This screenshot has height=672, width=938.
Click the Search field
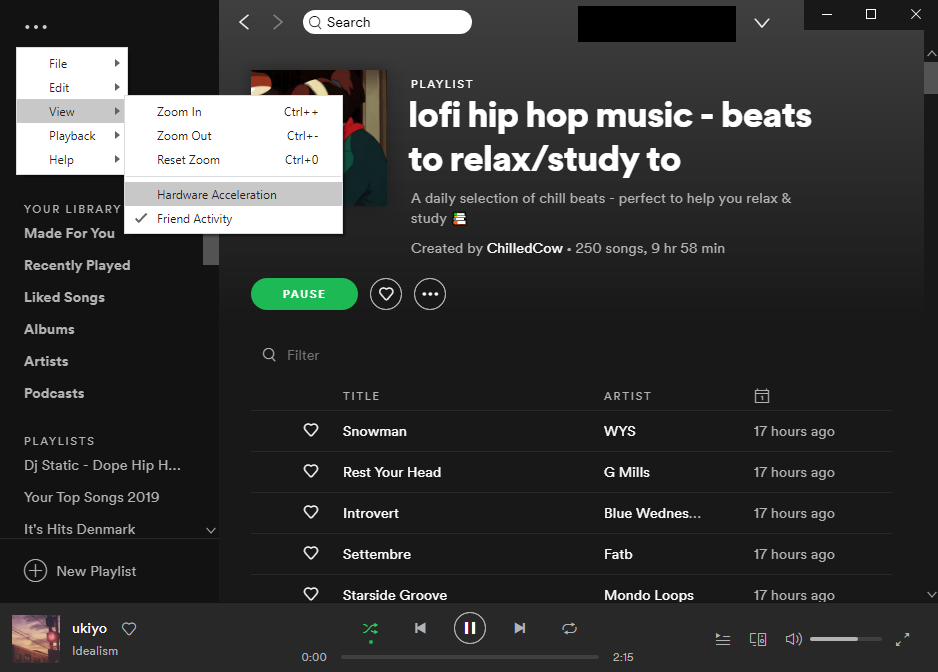387,22
